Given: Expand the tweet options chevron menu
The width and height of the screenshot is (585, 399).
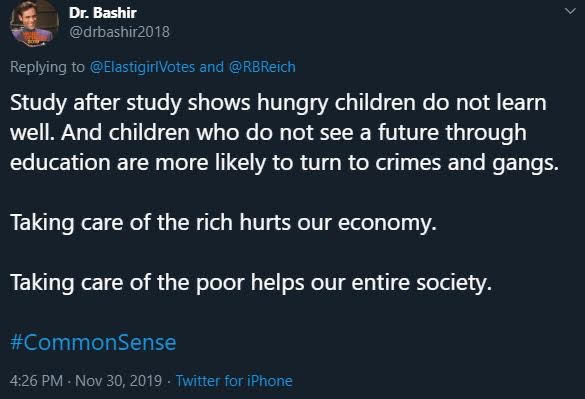Looking at the screenshot, I should pos(570,11).
